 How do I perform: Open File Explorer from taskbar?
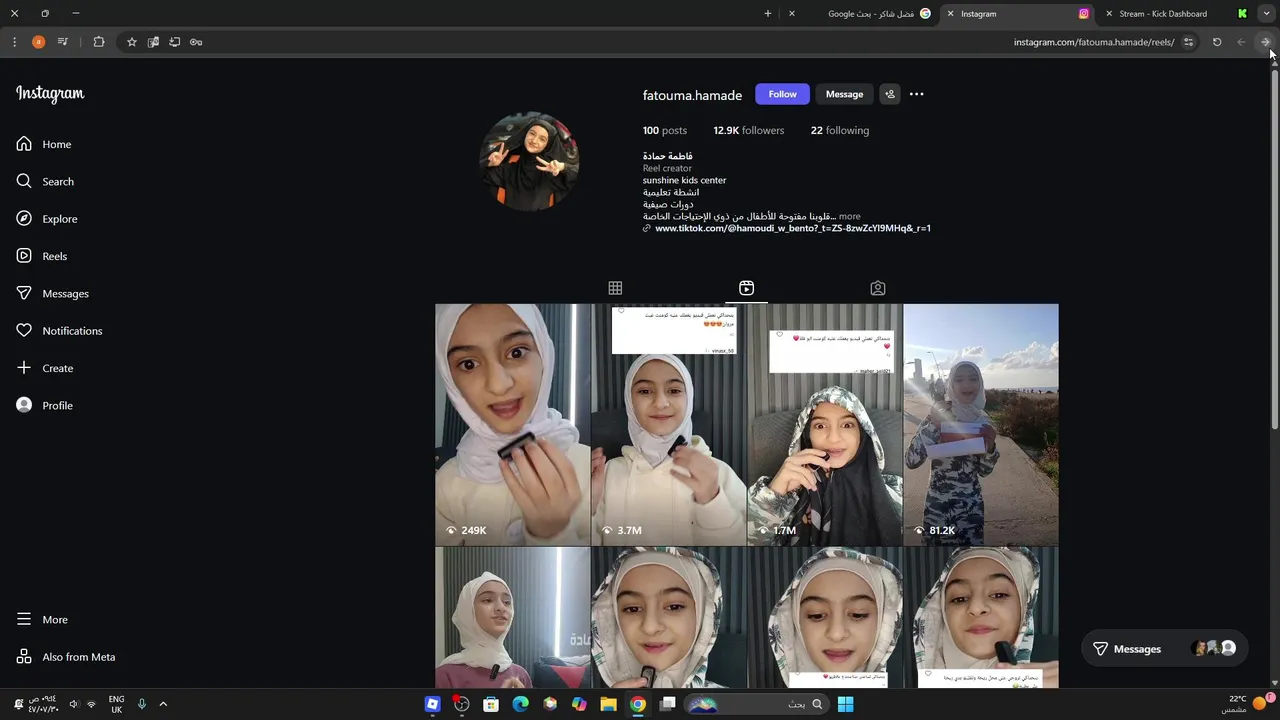[x=608, y=704]
